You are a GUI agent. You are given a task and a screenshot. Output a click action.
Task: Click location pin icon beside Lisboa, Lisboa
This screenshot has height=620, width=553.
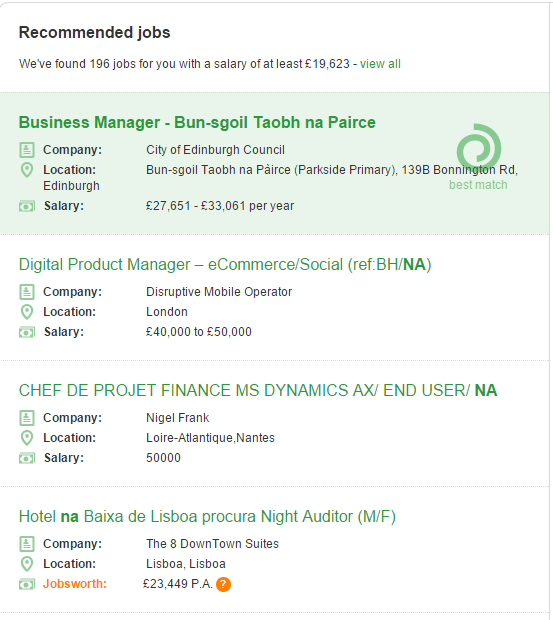pyautogui.click(x=26, y=564)
